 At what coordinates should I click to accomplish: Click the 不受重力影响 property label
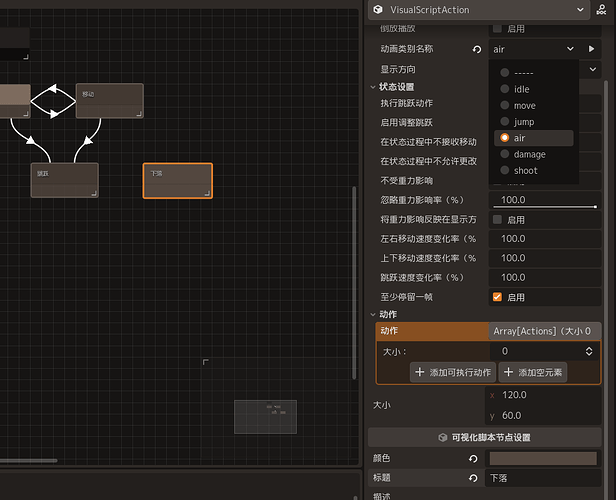point(407,181)
